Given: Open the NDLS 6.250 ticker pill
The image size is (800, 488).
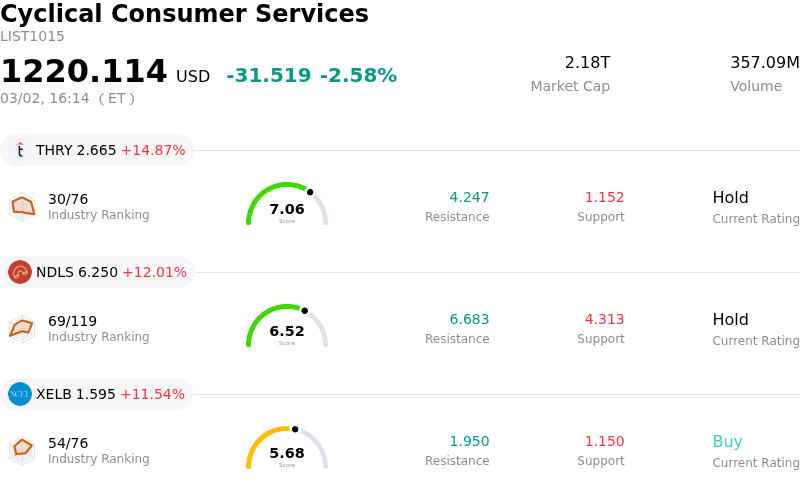Looking at the screenshot, I should (x=98, y=272).
